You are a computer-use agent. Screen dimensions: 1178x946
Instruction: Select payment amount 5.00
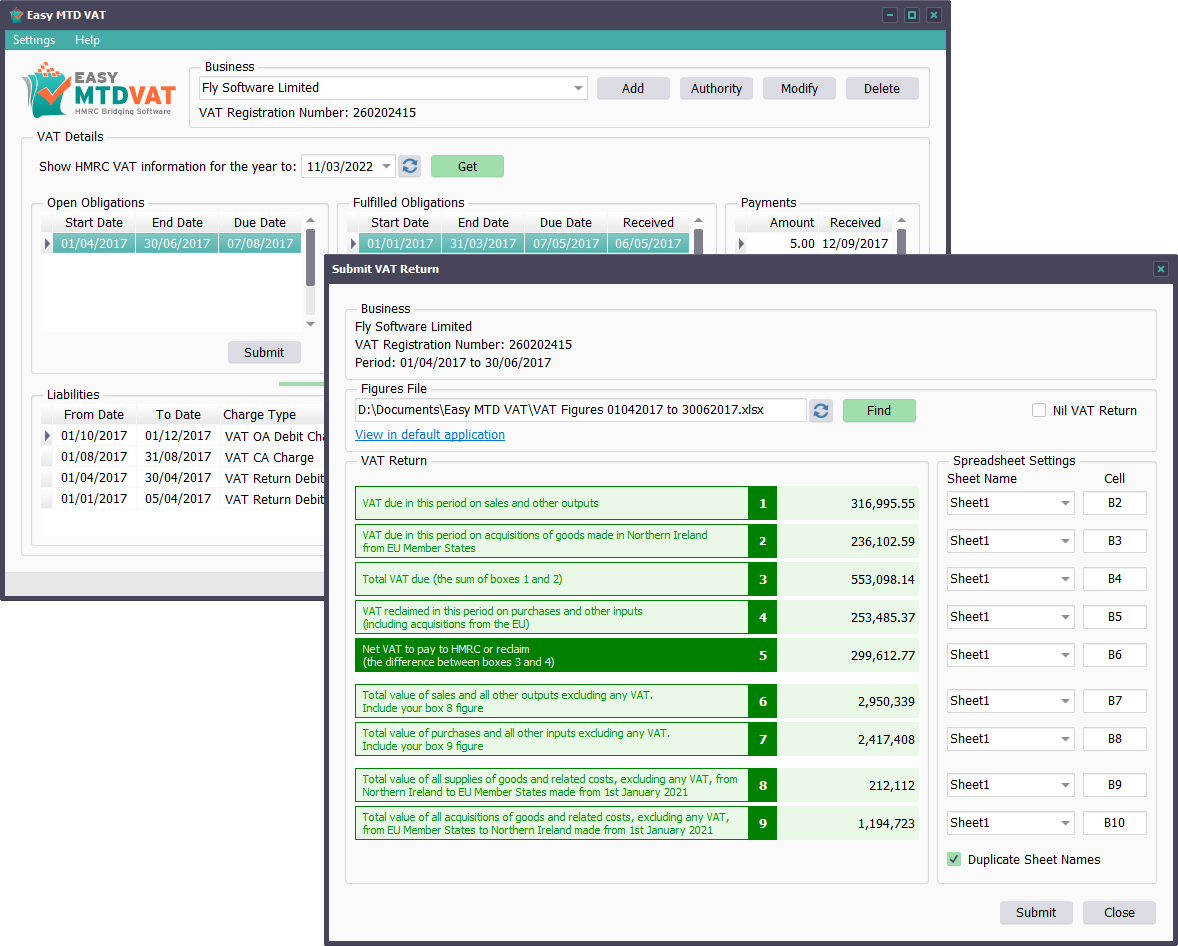point(802,243)
